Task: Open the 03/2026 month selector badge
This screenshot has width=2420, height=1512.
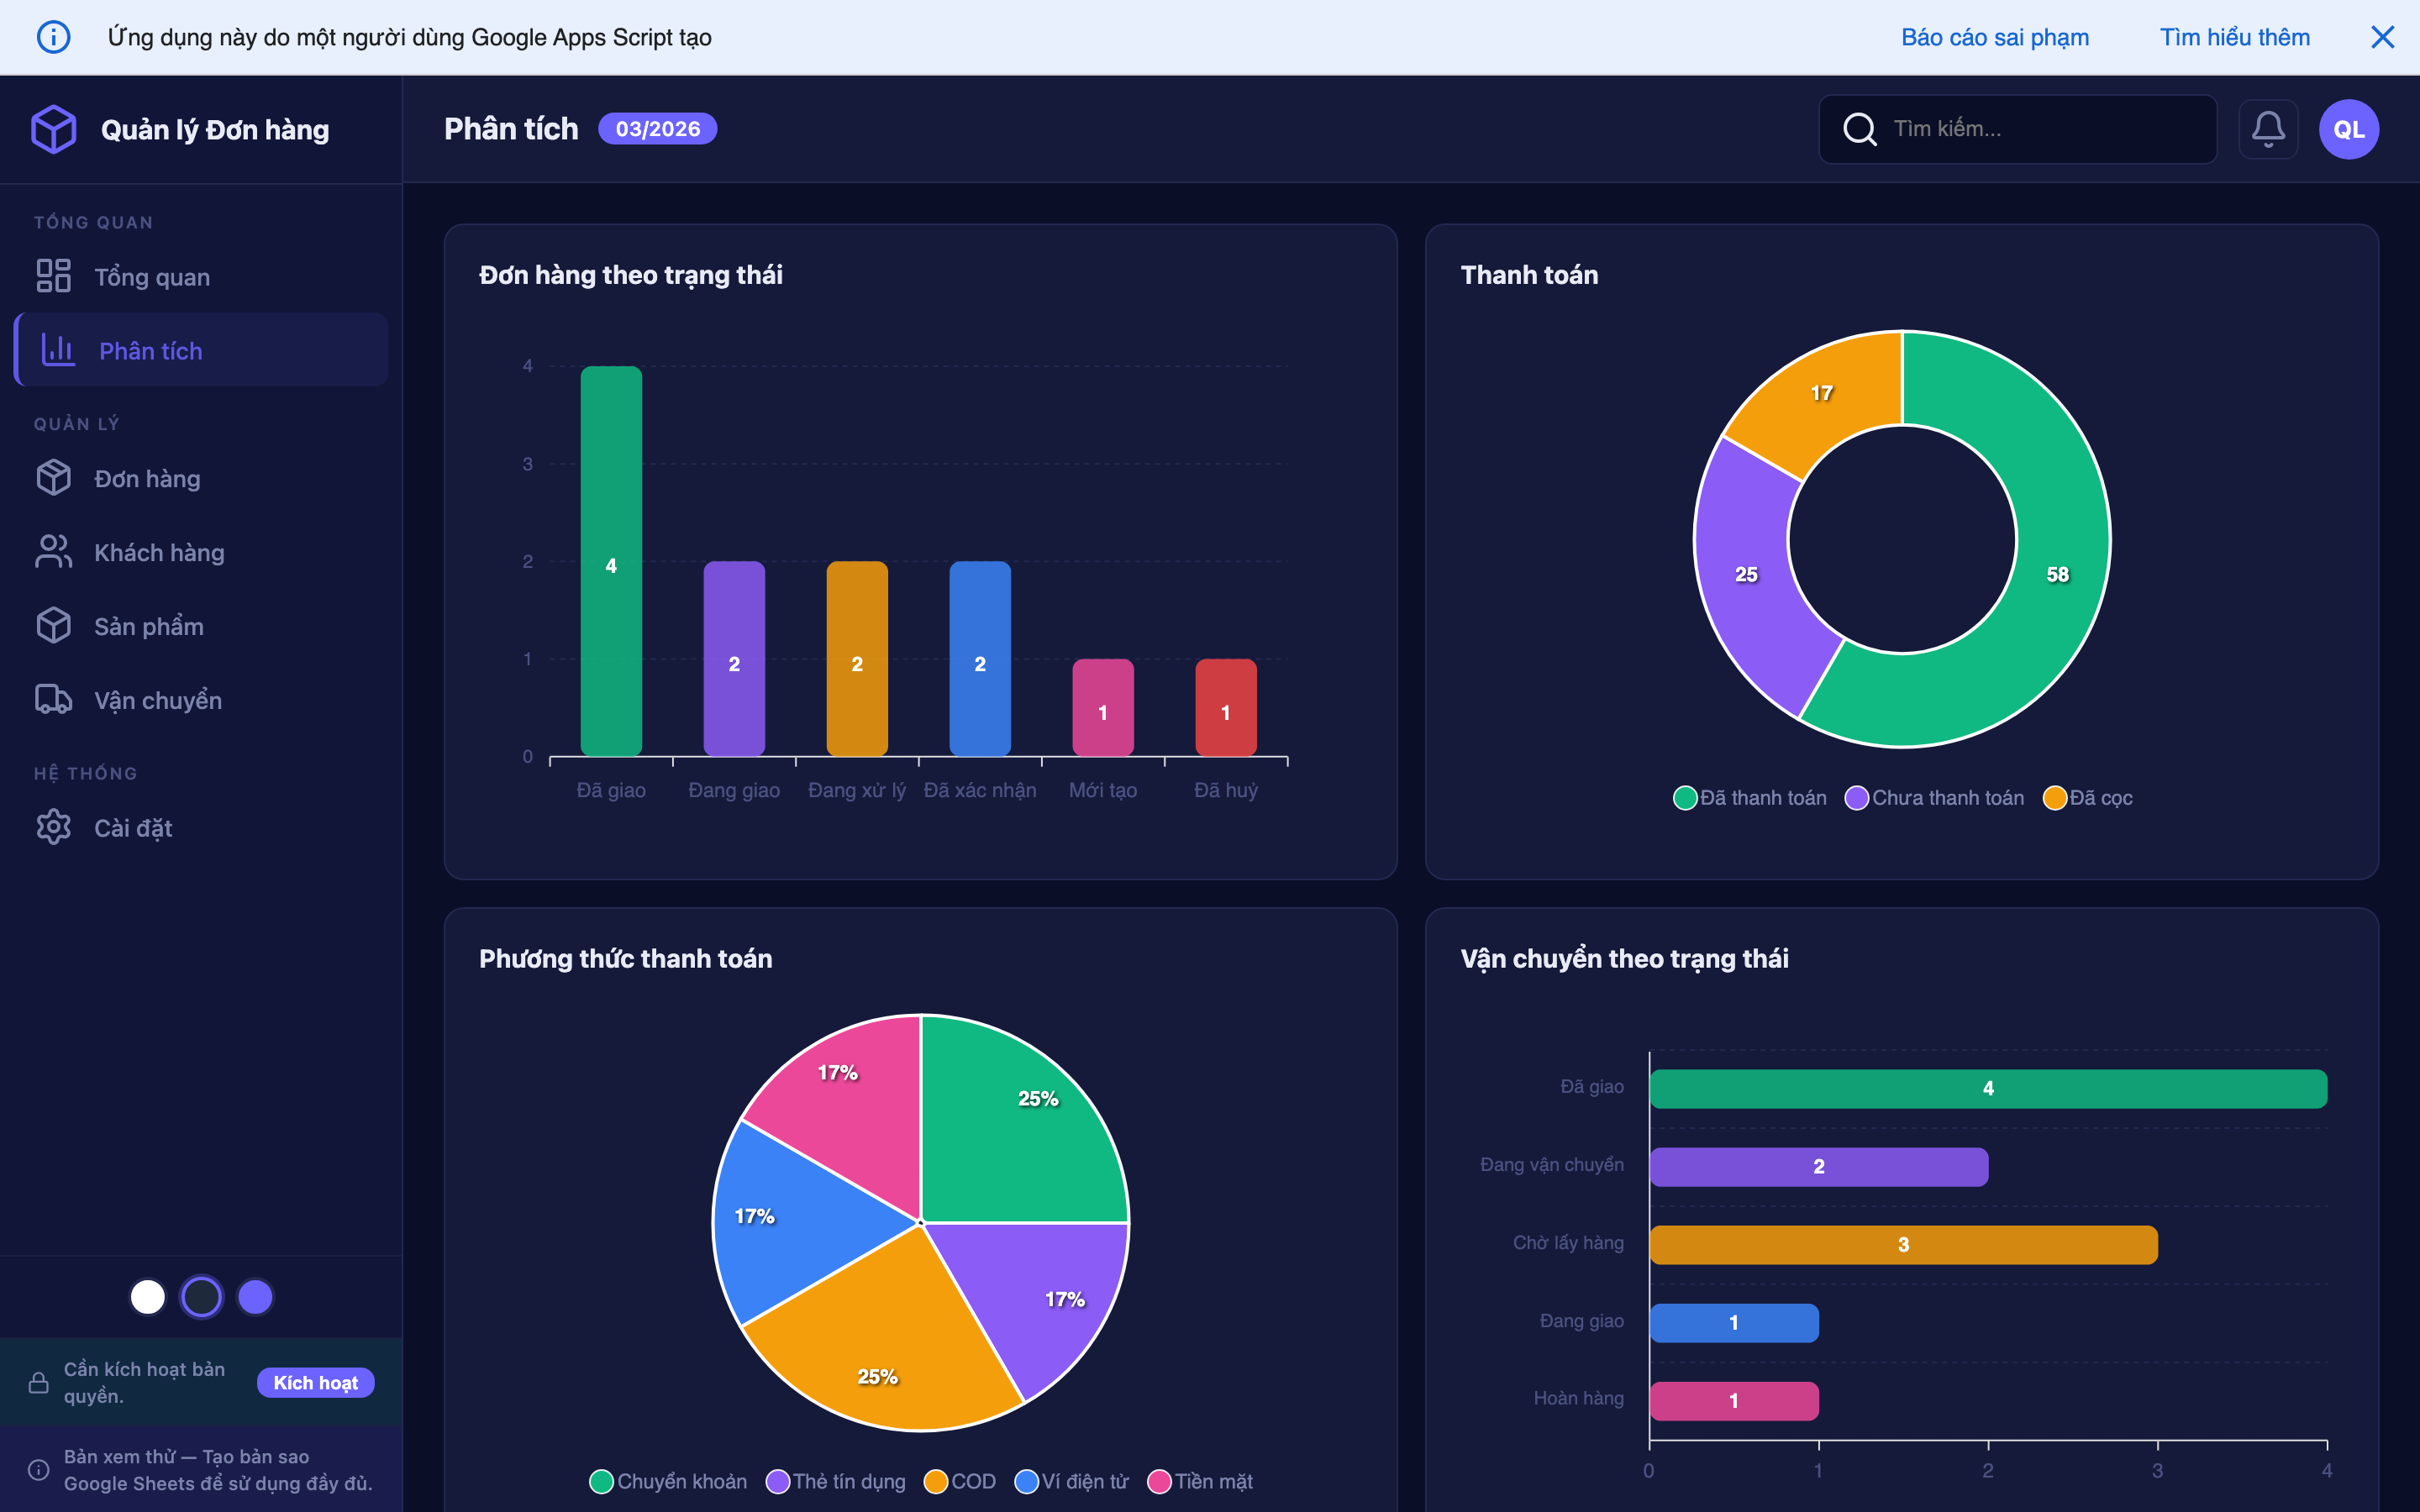Action: 657,129
